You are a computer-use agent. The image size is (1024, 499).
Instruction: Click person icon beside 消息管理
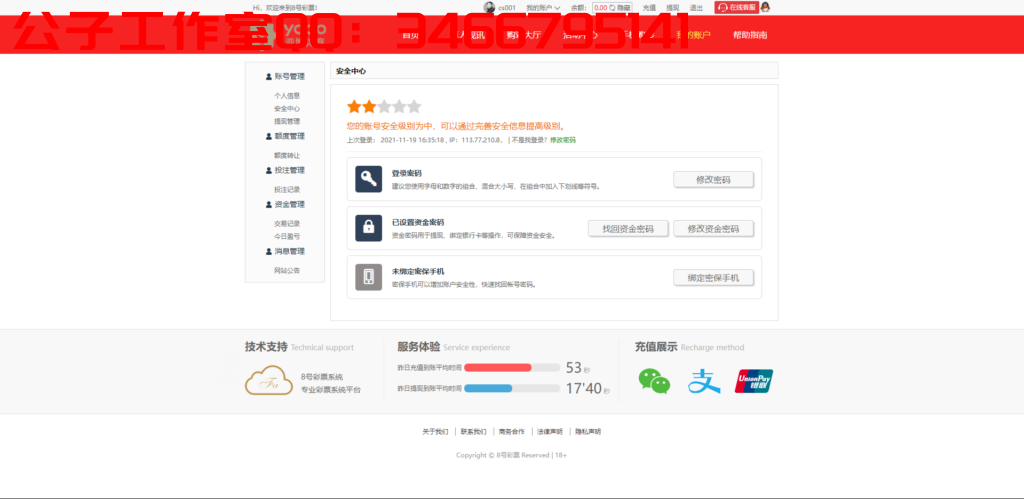(268, 251)
